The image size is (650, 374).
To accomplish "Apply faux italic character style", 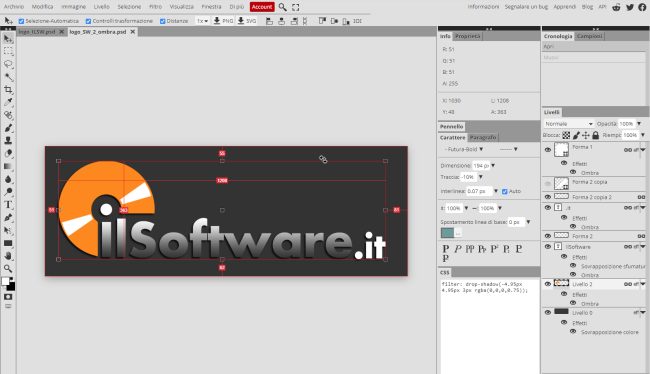I will [458, 249].
